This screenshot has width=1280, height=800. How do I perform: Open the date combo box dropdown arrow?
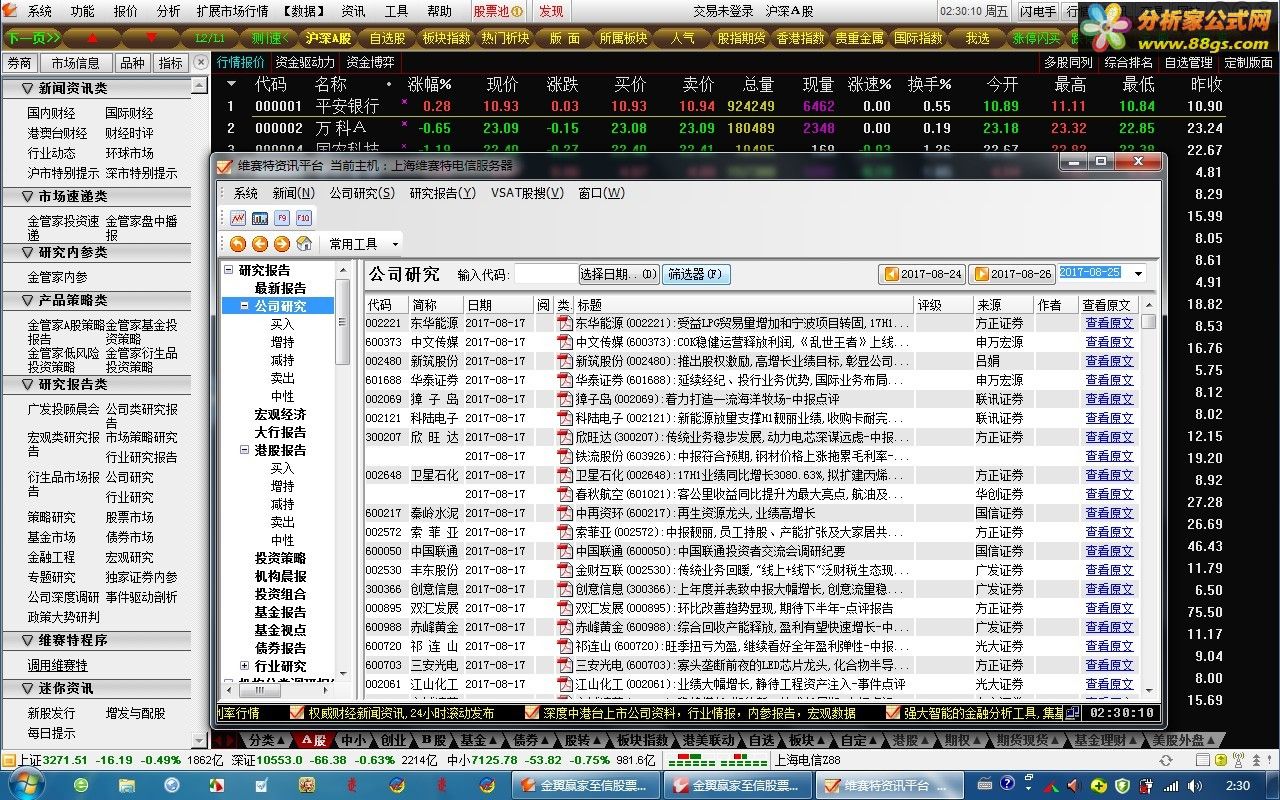1138,274
